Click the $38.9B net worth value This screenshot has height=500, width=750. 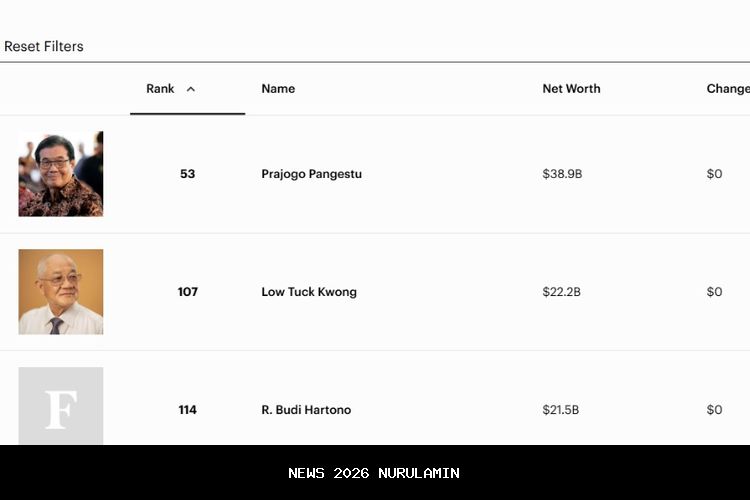pos(562,174)
